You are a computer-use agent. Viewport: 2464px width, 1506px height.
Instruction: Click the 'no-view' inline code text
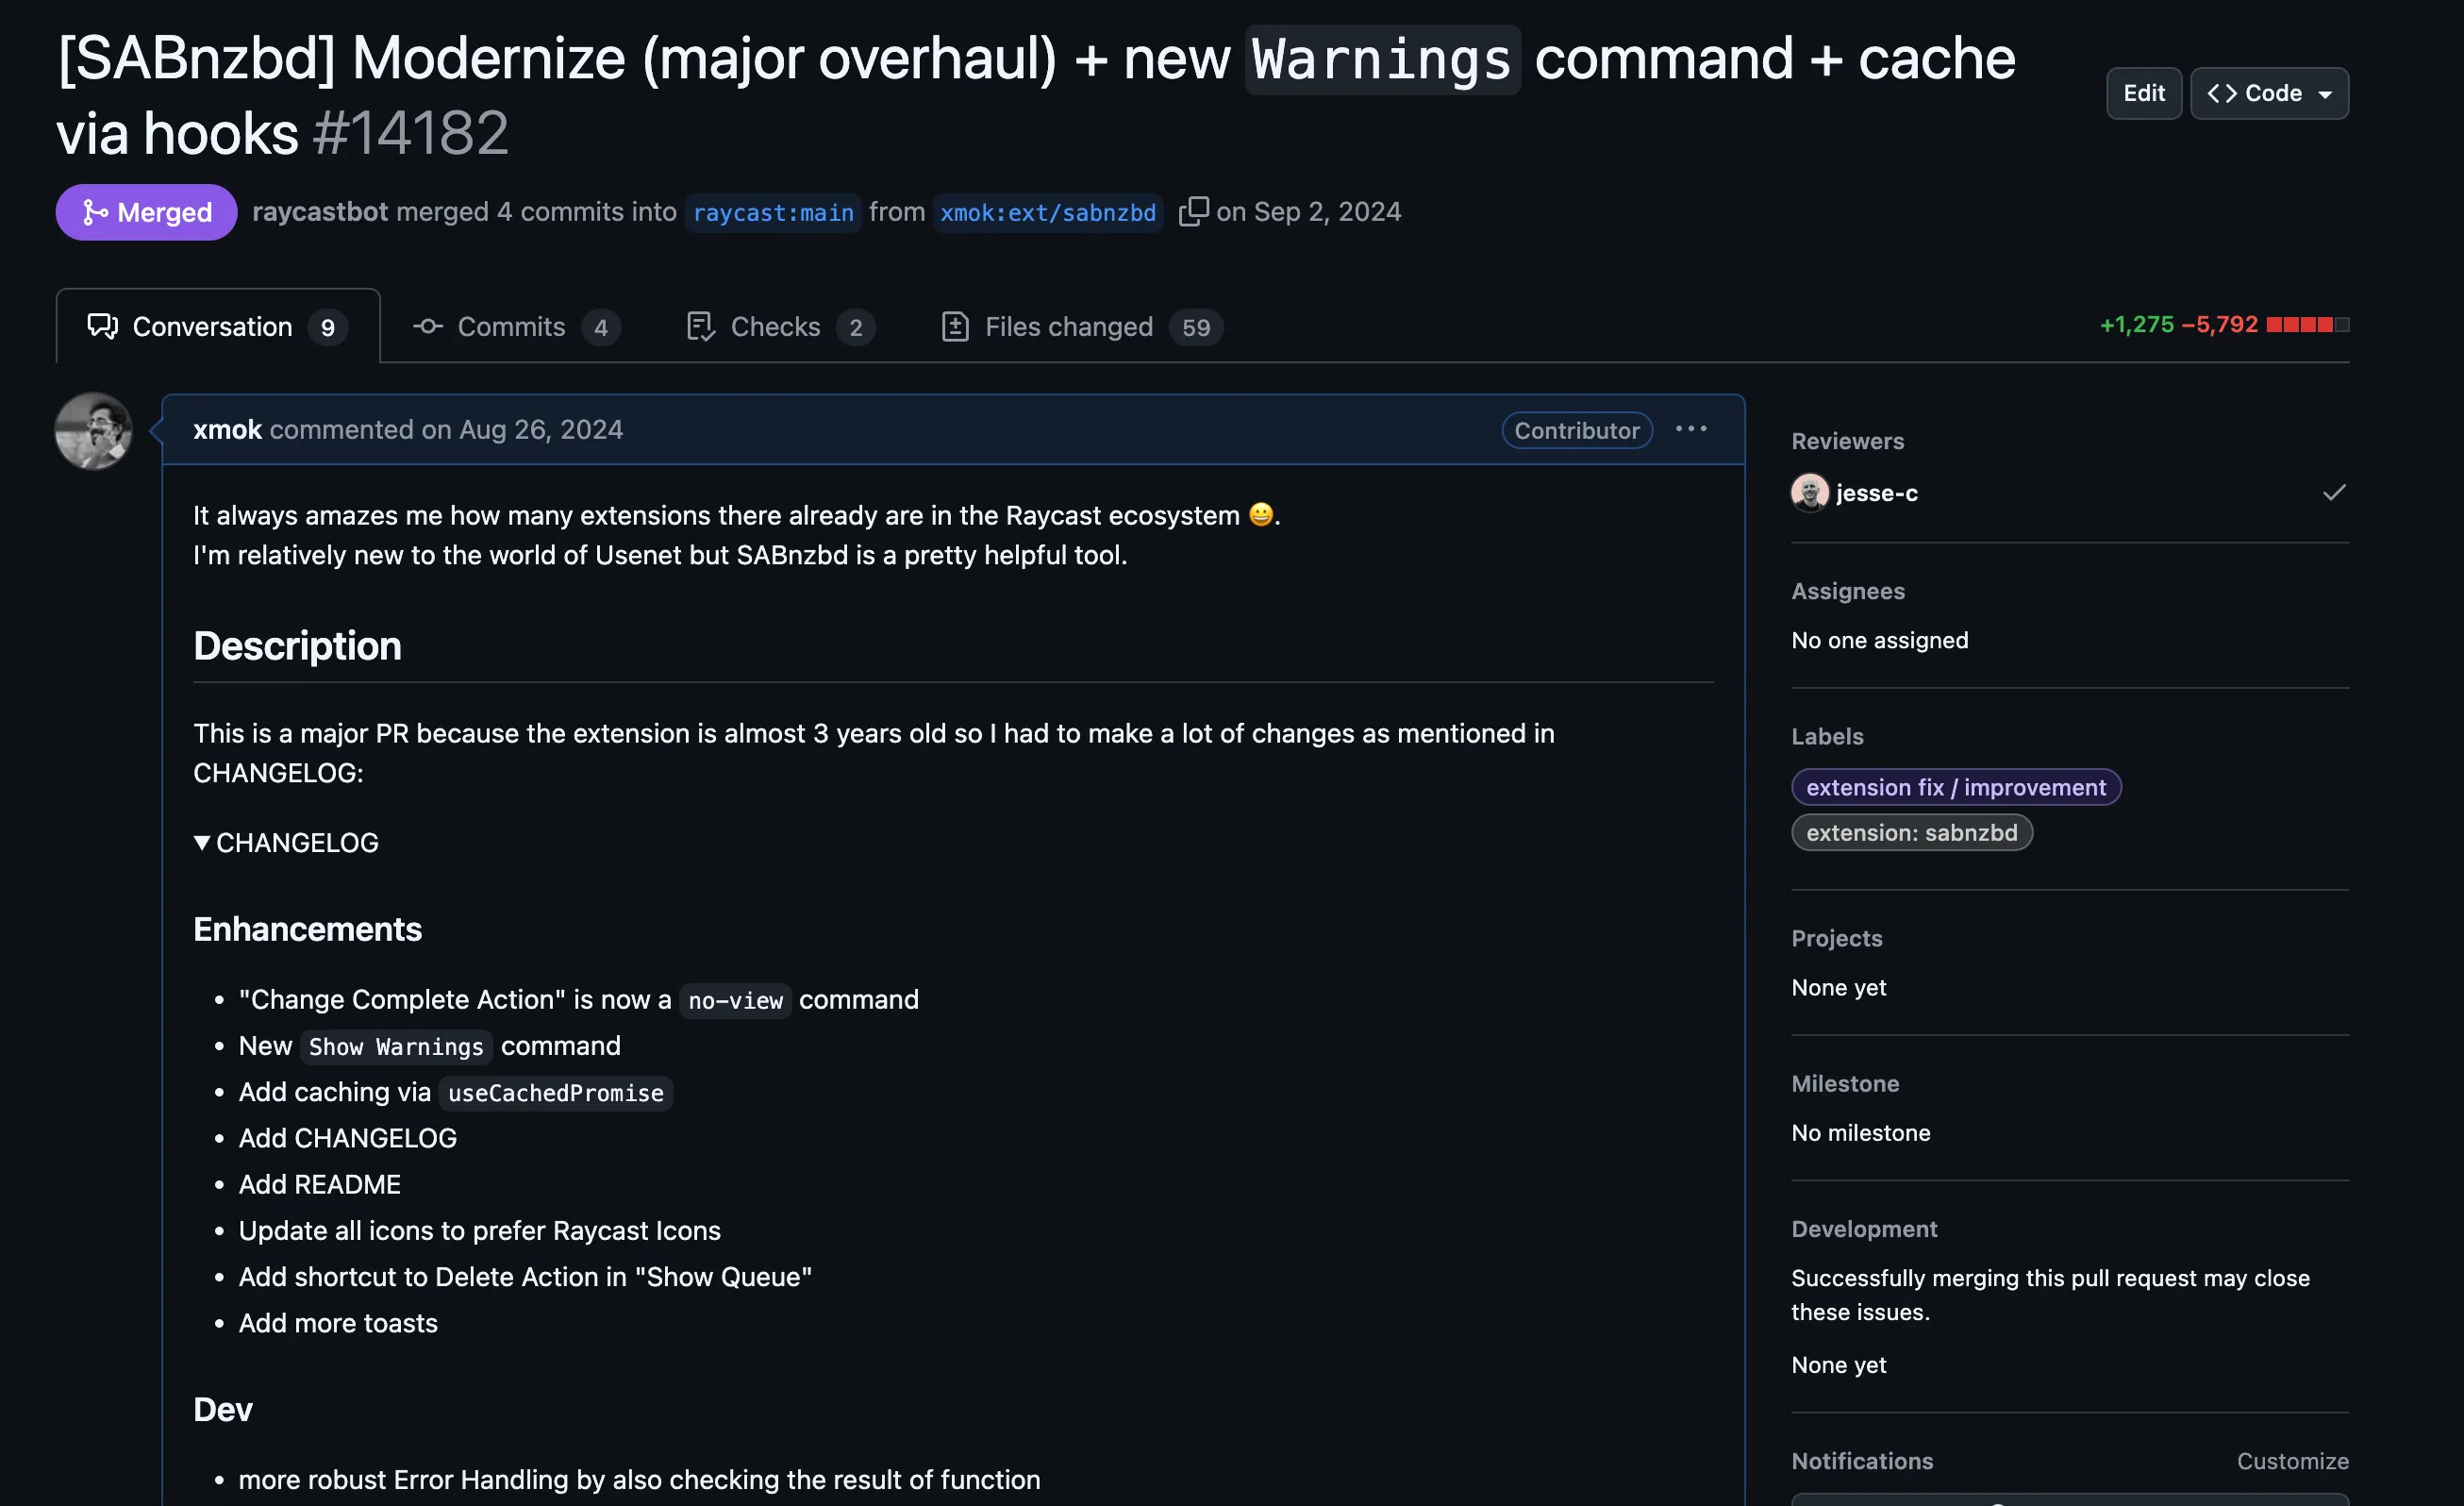(735, 1000)
